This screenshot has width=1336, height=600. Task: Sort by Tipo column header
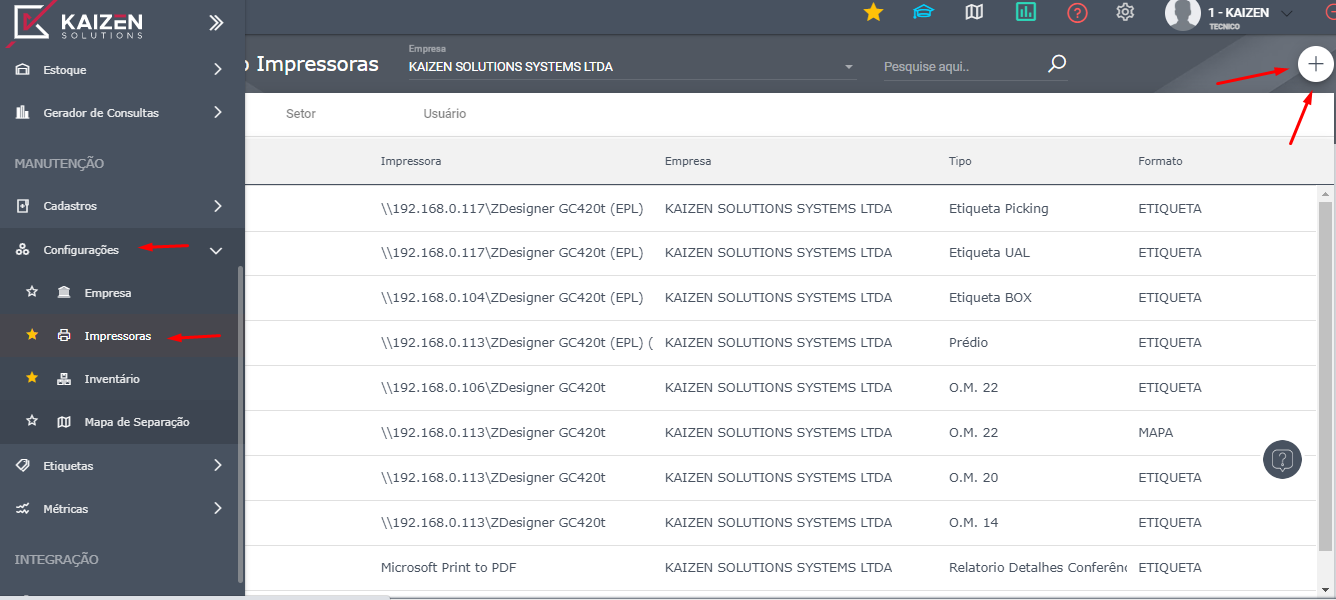click(x=960, y=161)
